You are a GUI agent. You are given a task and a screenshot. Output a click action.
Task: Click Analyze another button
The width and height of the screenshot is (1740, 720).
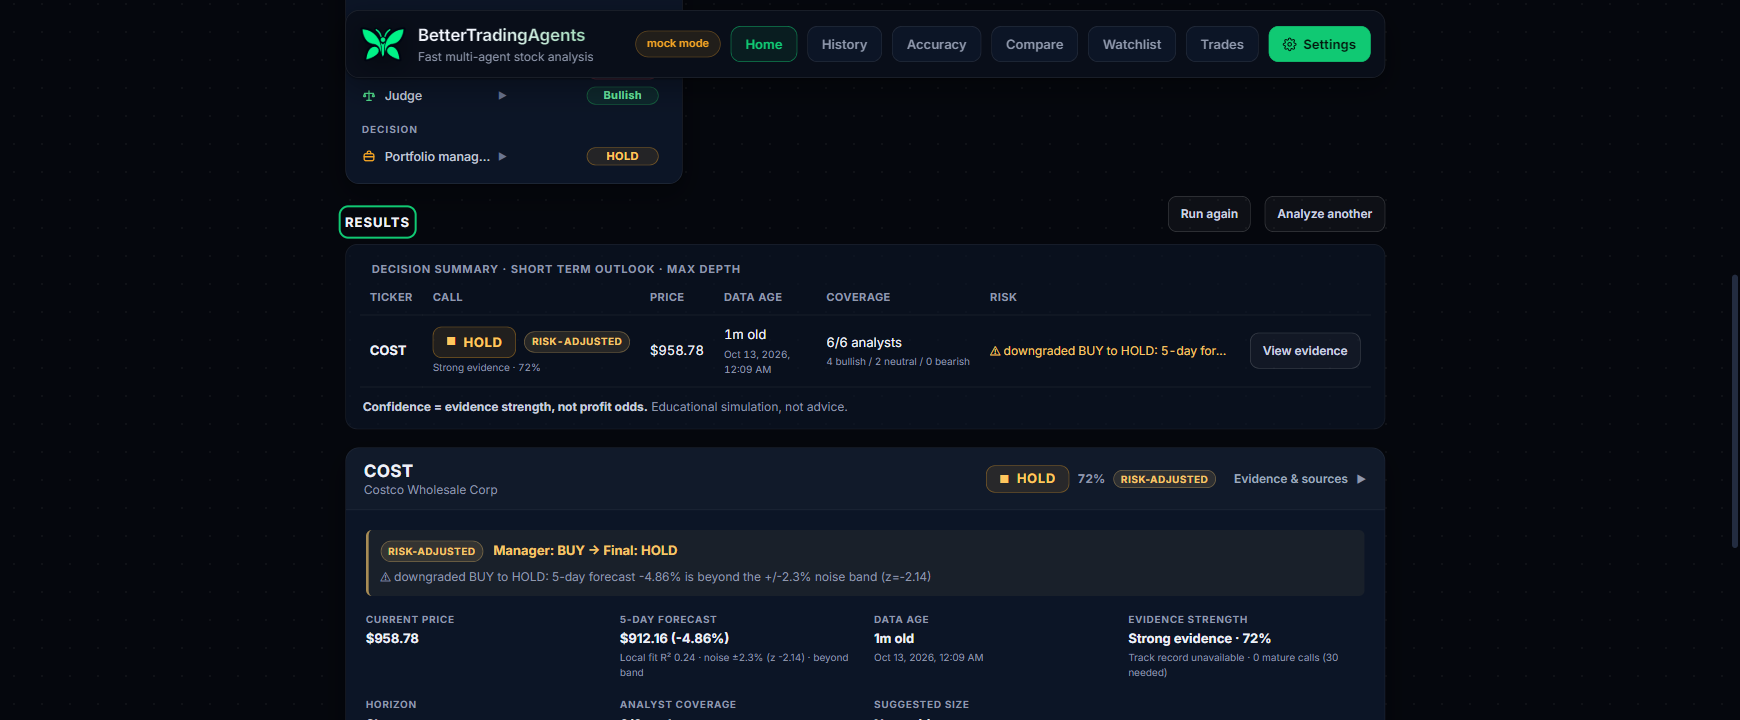(x=1324, y=214)
